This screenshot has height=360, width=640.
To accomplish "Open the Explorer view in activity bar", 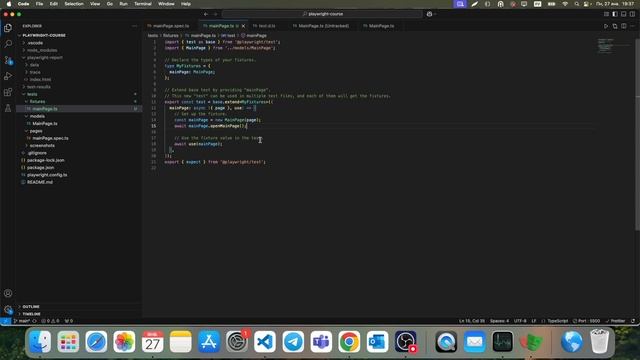I will (x=8, y=28).
